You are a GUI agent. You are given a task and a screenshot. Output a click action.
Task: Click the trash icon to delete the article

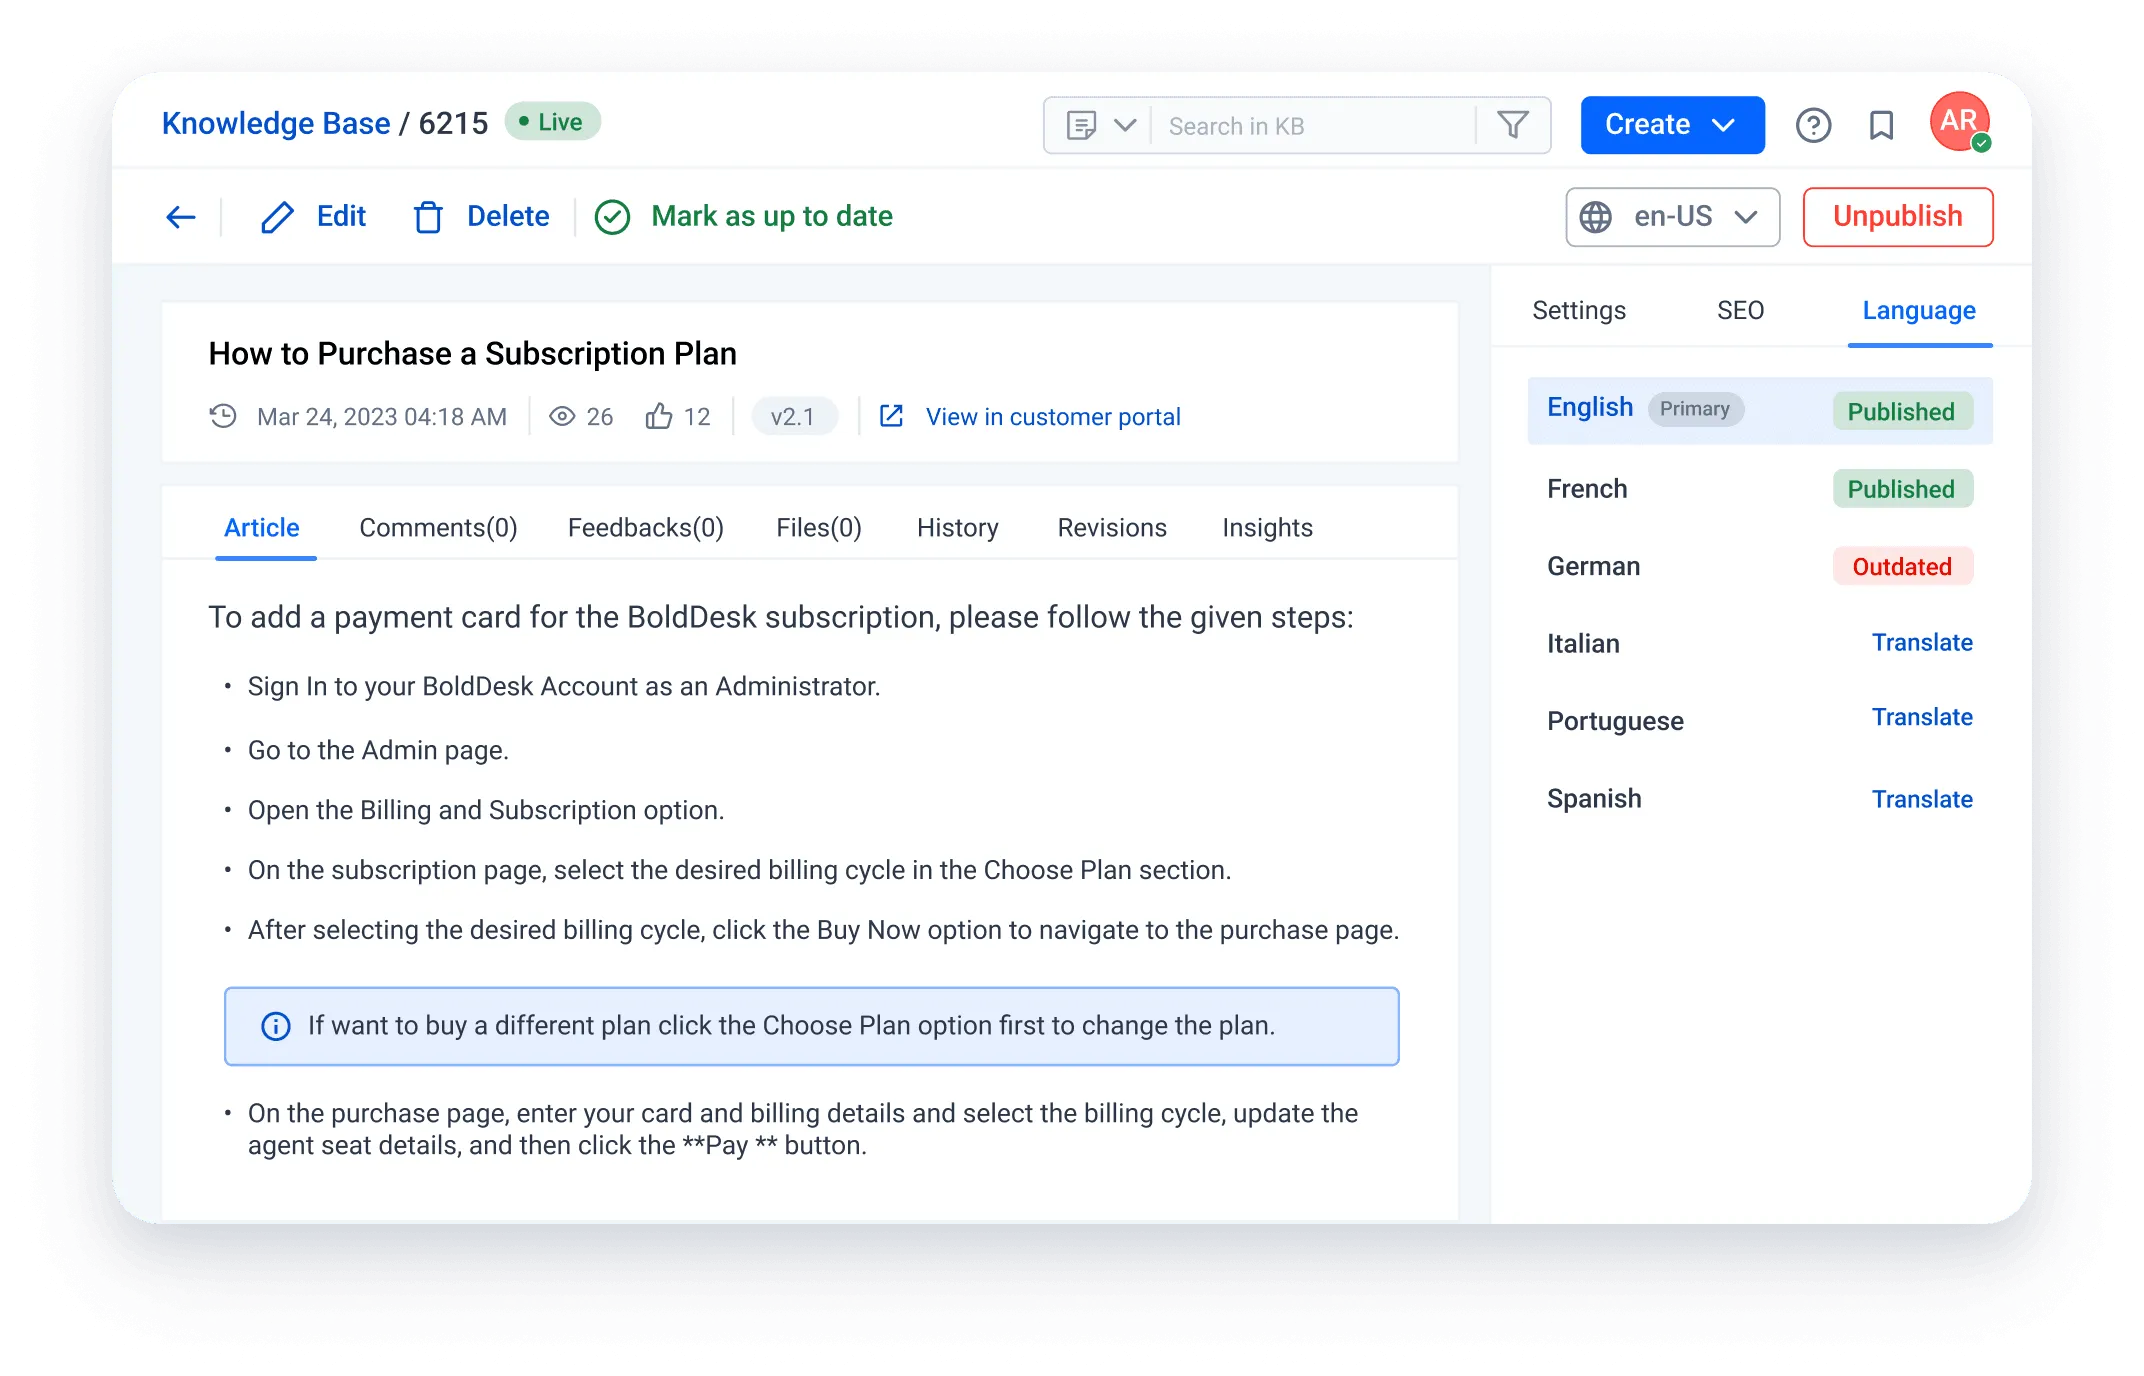429,216
